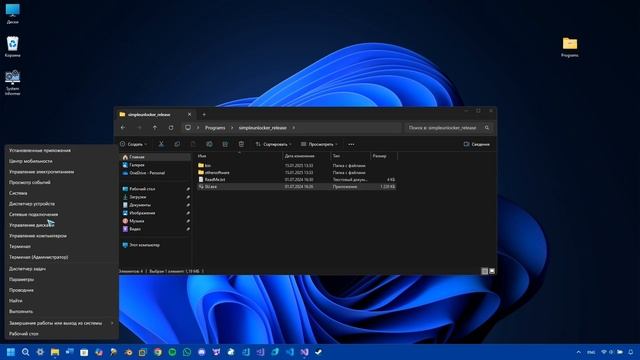Open the Recycle Bin desktop icon
Image resolution: width=640 pixels, height=360 pixels.
(x=13, y=47)
